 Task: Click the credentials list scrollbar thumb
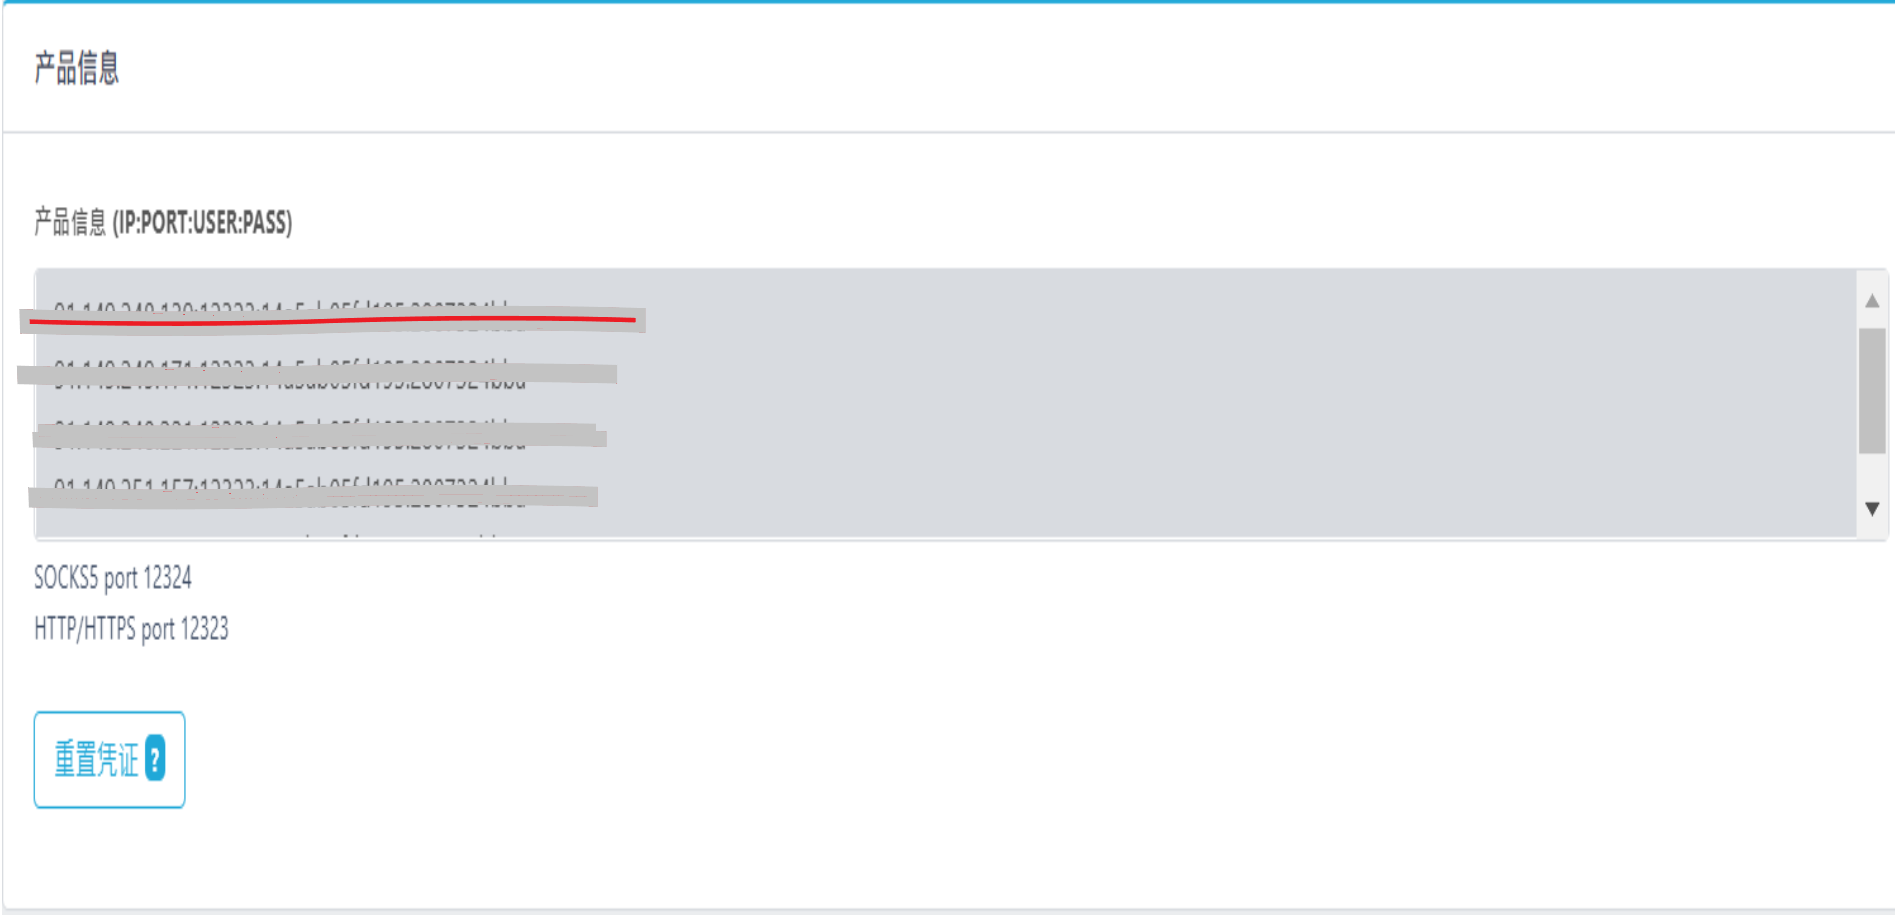tap(1872, 390)
